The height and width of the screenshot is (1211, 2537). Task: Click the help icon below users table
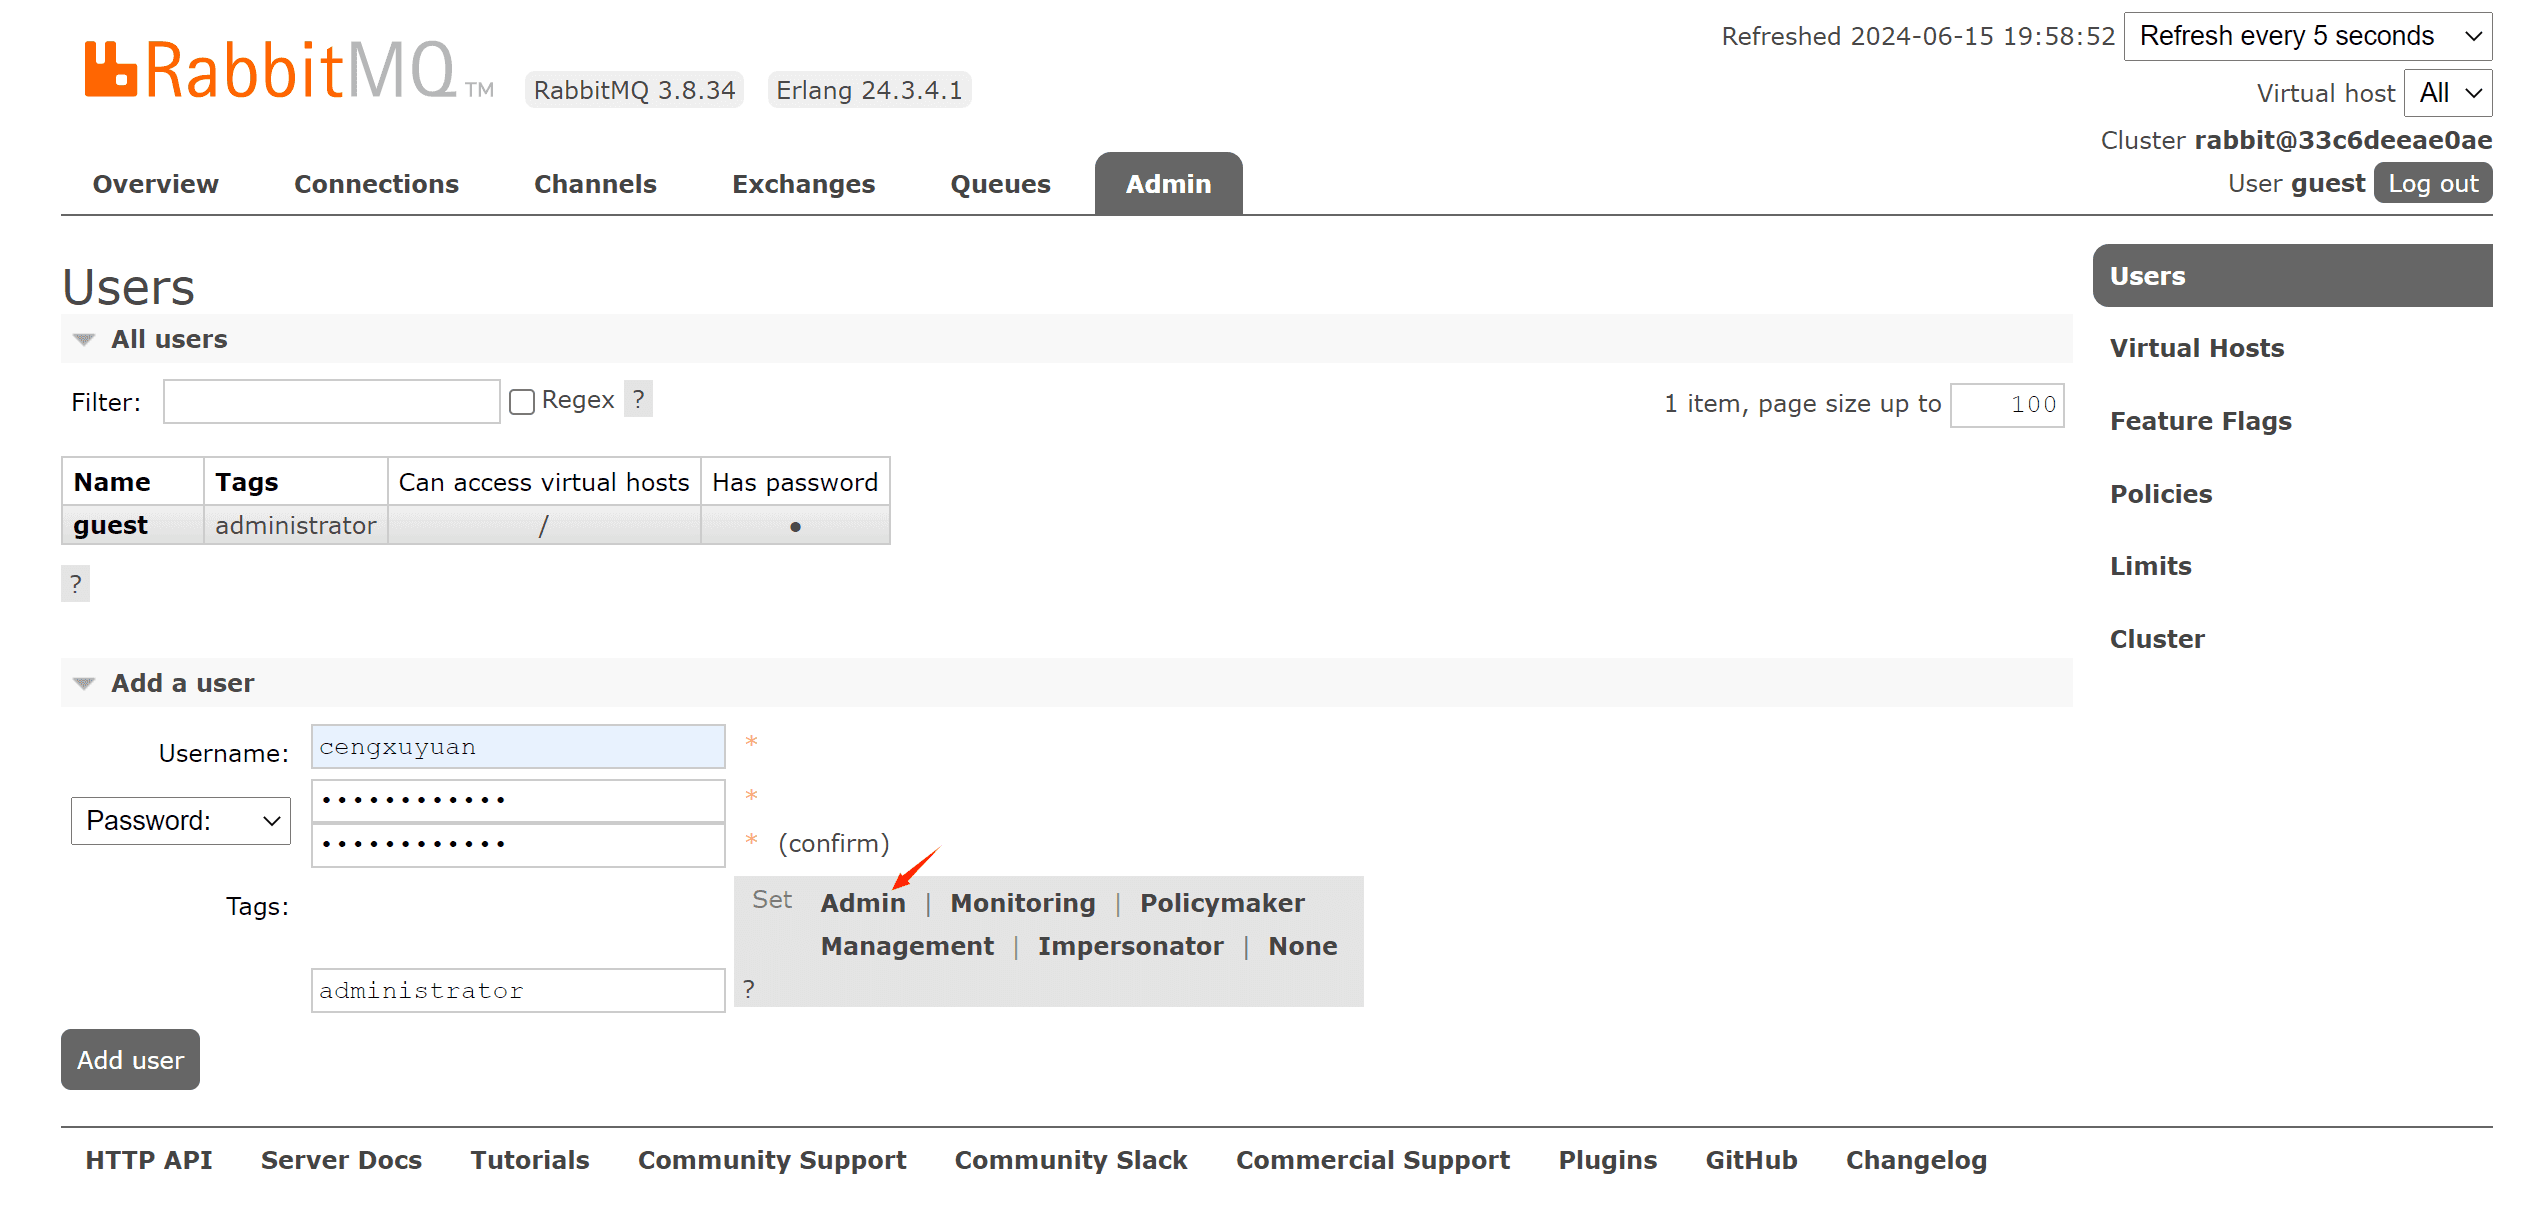tap(75, 583)
